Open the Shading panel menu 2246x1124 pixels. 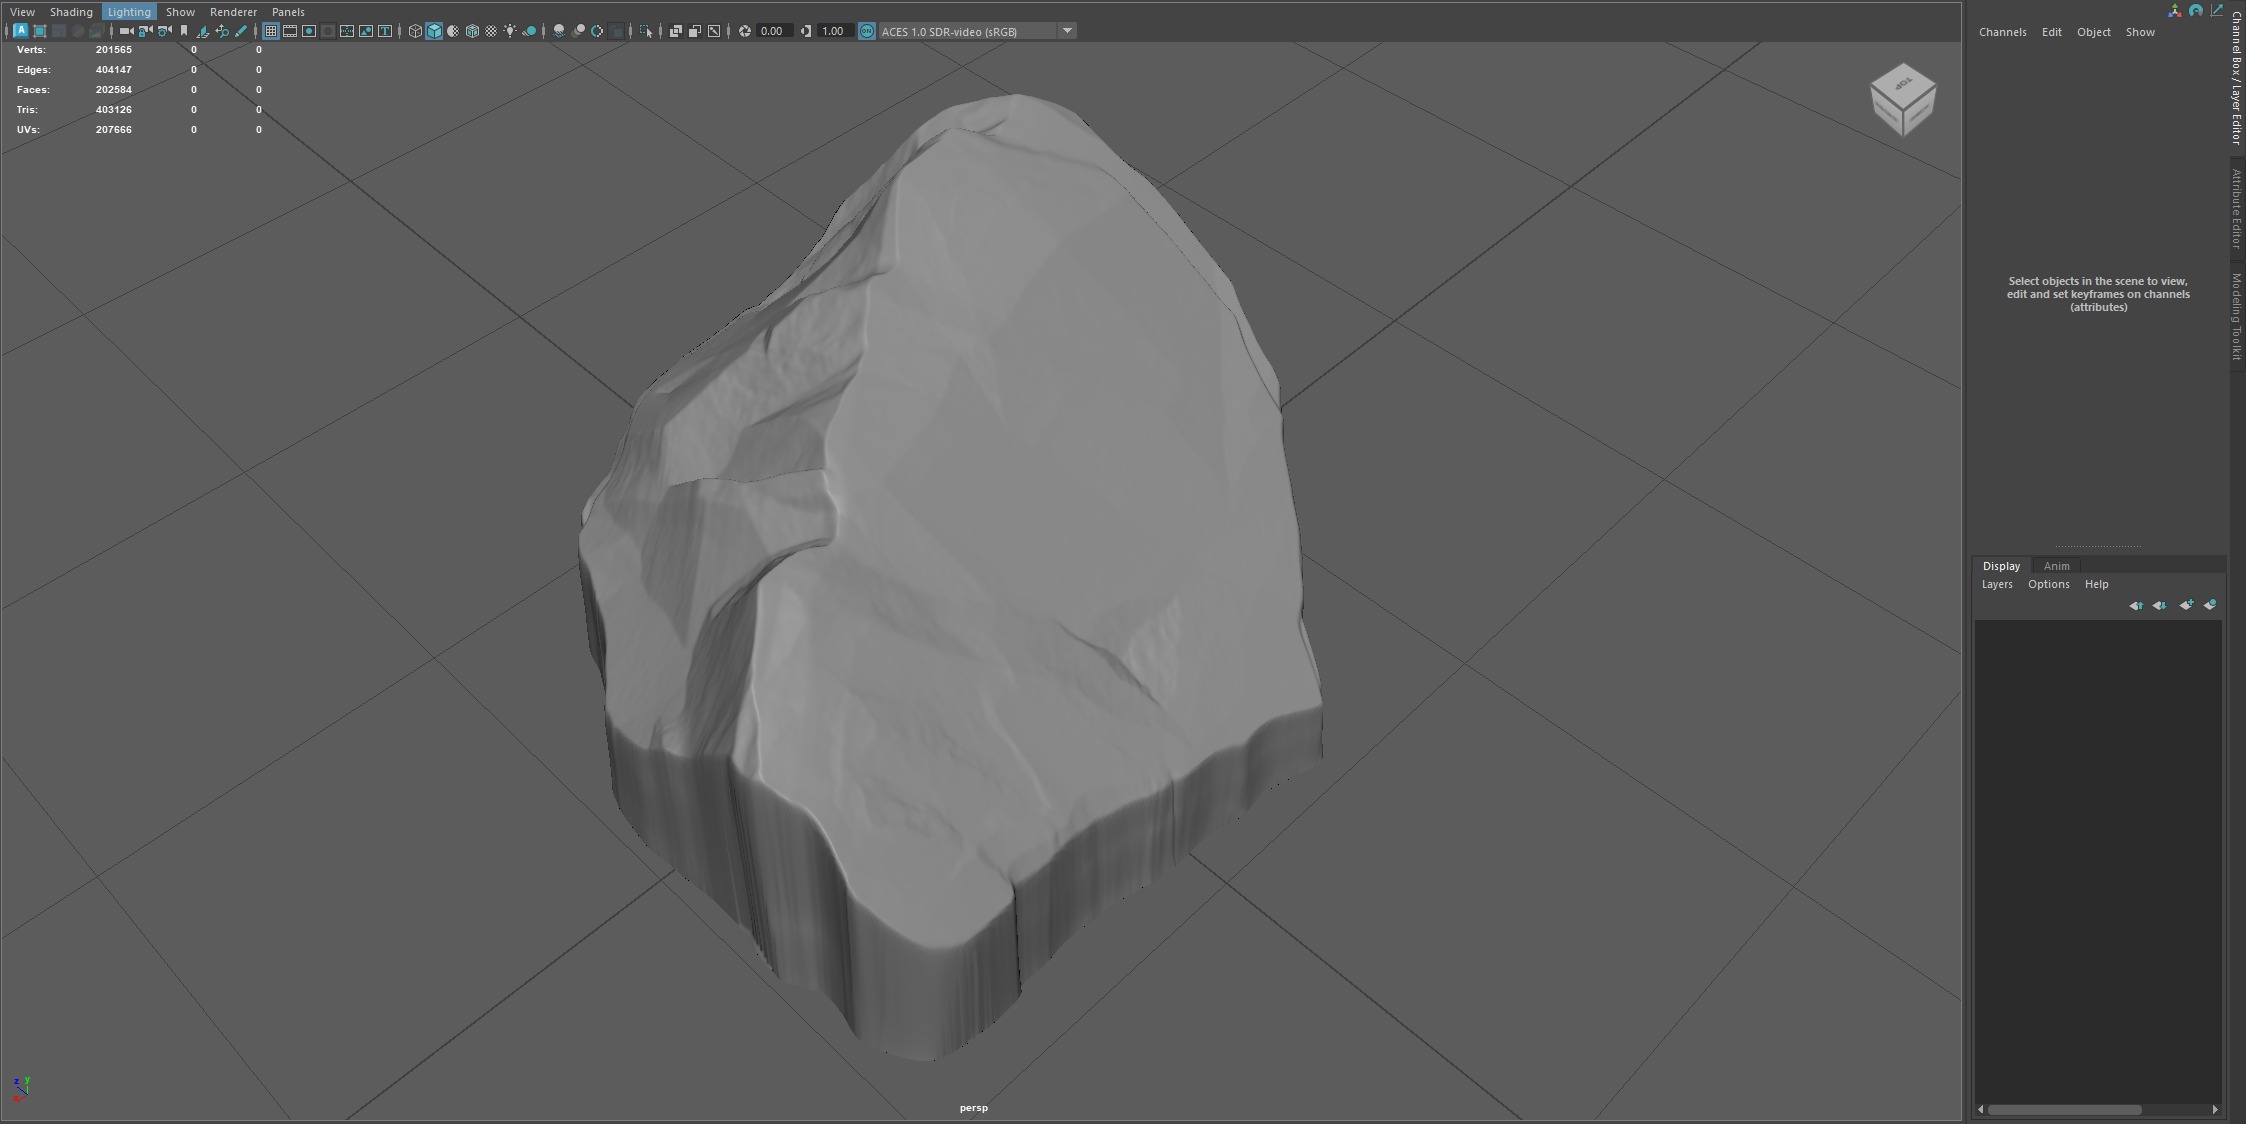(71, 12)
